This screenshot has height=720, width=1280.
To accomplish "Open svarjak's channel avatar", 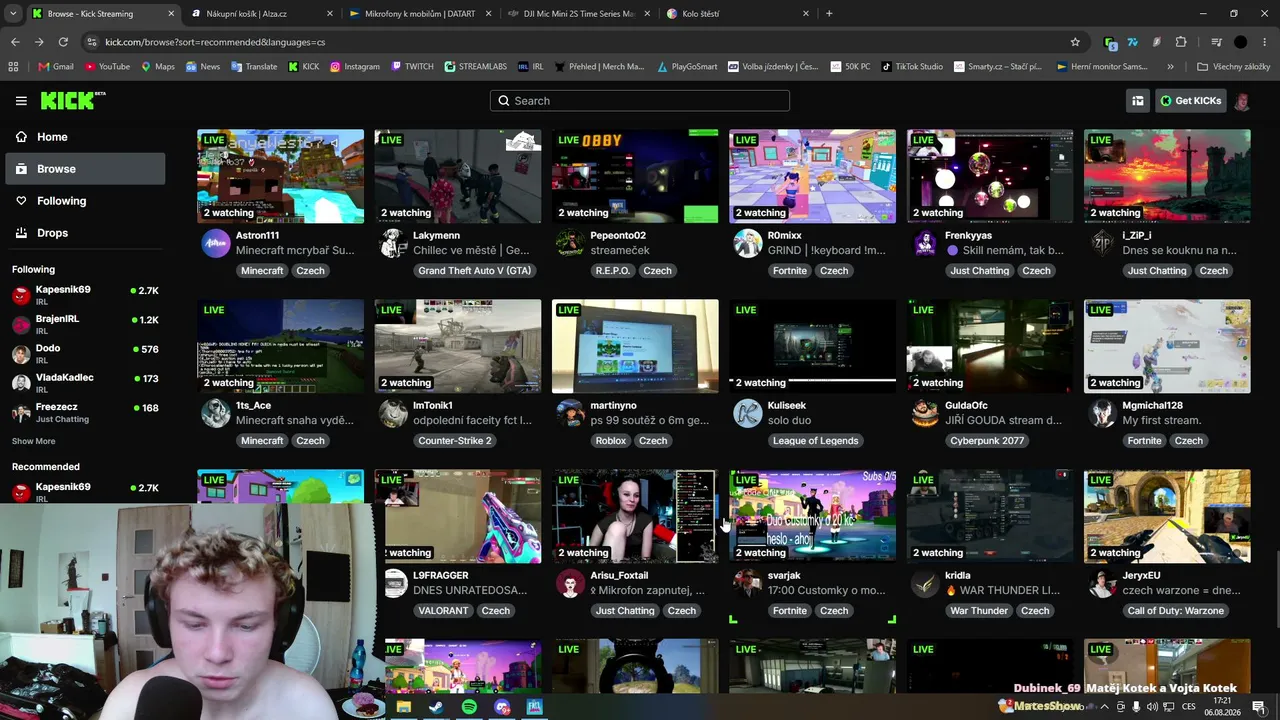I will (x=748, y=583).
